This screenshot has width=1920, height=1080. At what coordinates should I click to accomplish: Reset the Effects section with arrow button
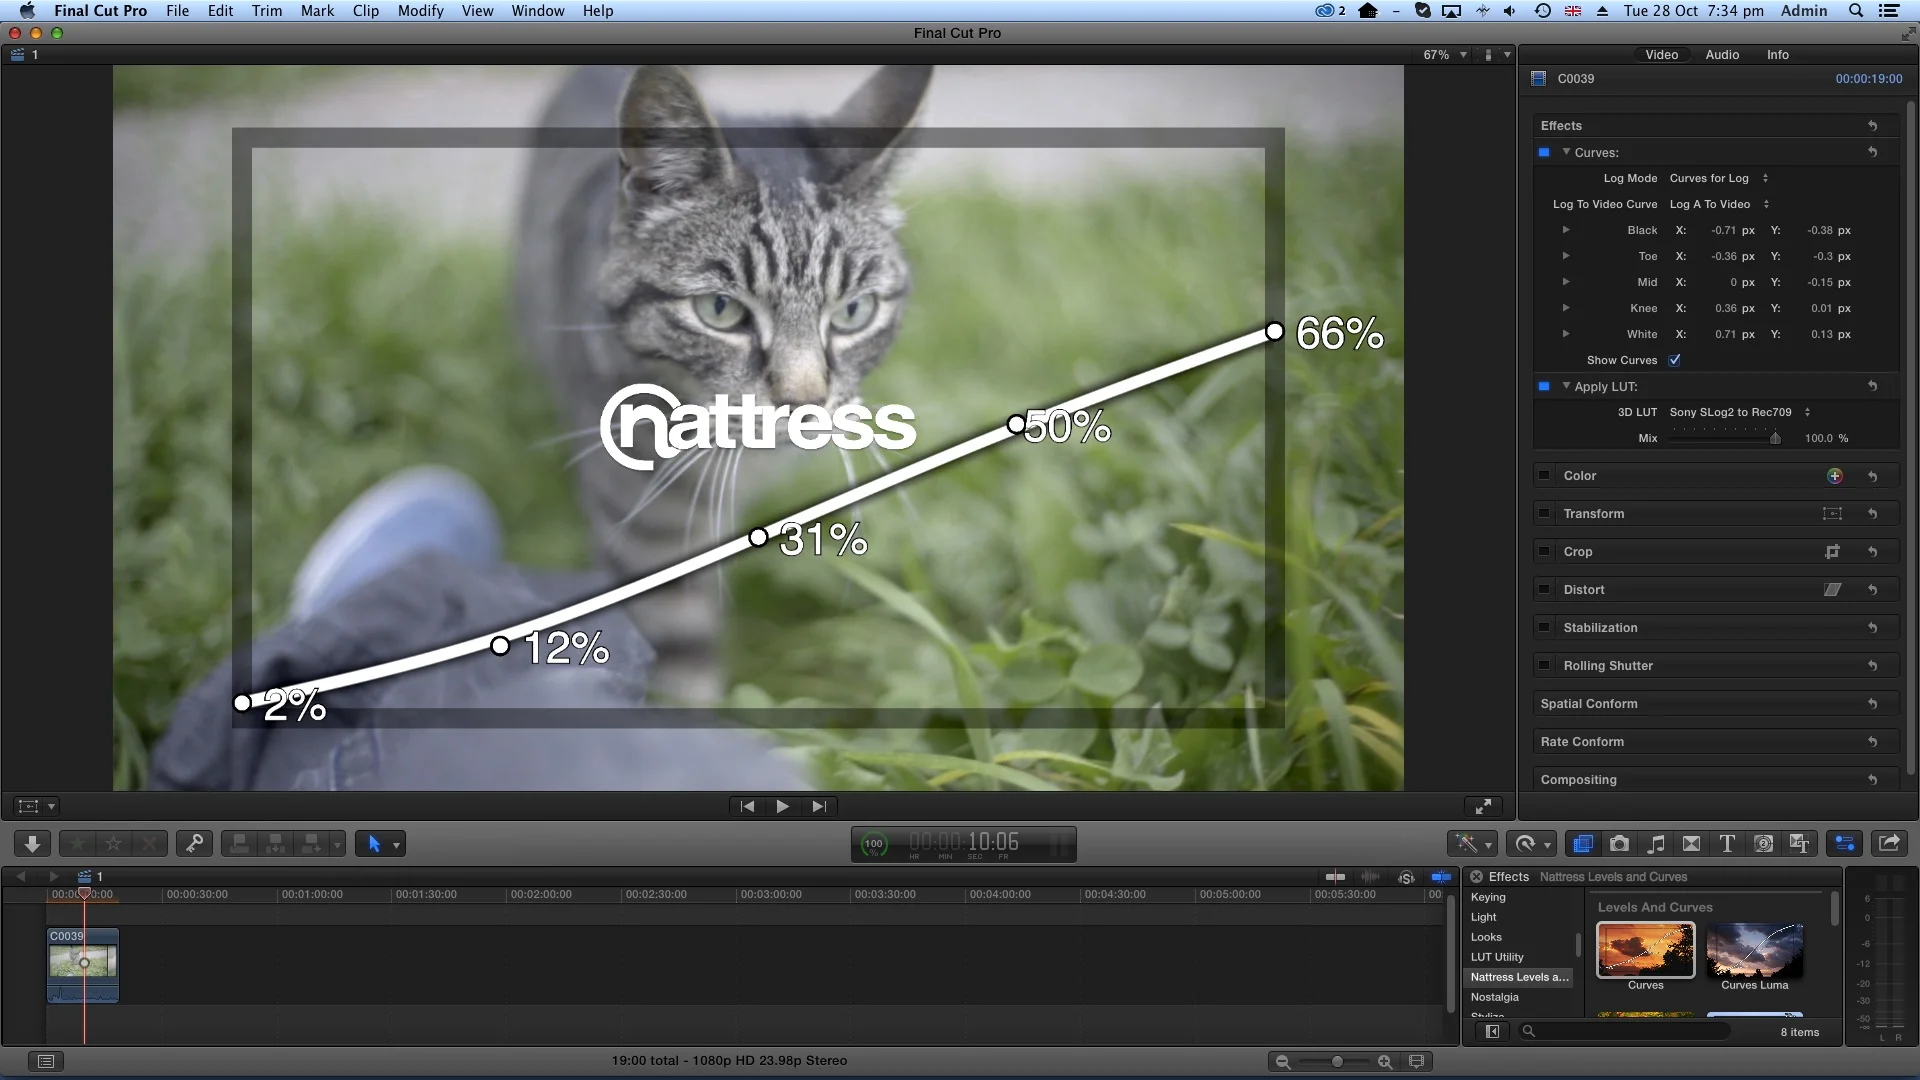click(1872, 126)
